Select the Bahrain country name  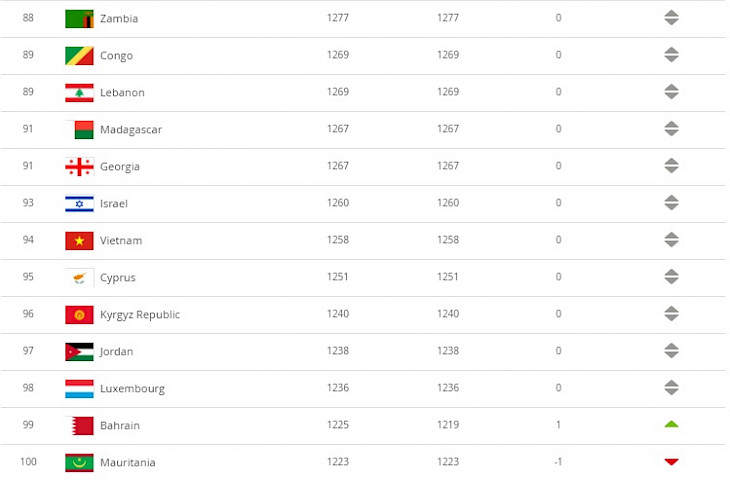[x=120, y=426]
